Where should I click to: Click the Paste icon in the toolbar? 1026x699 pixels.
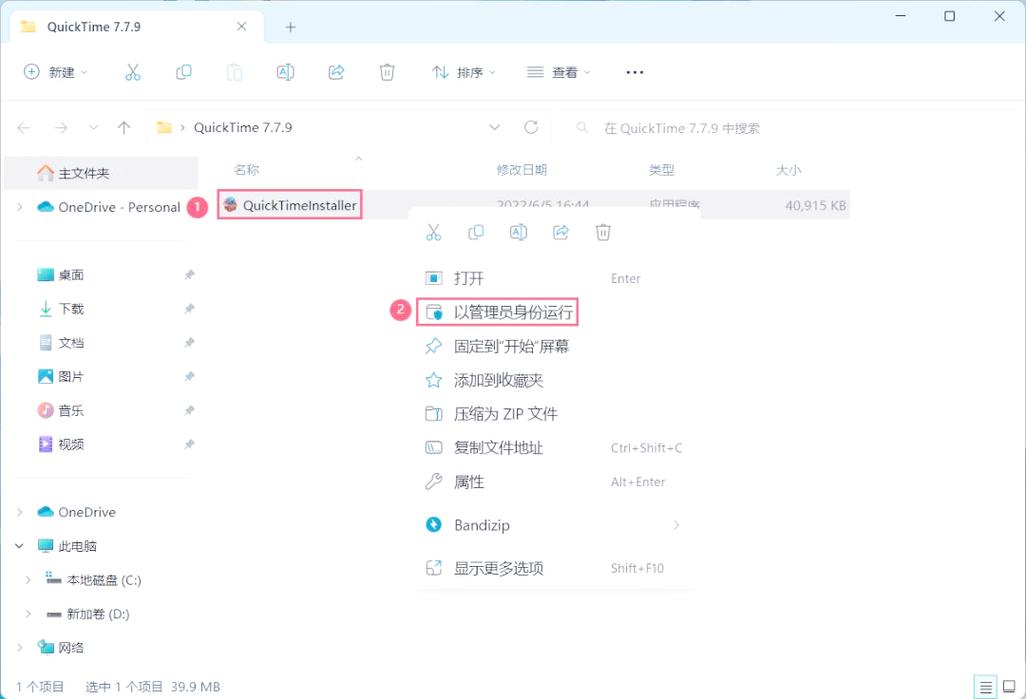tap(235, 72)
